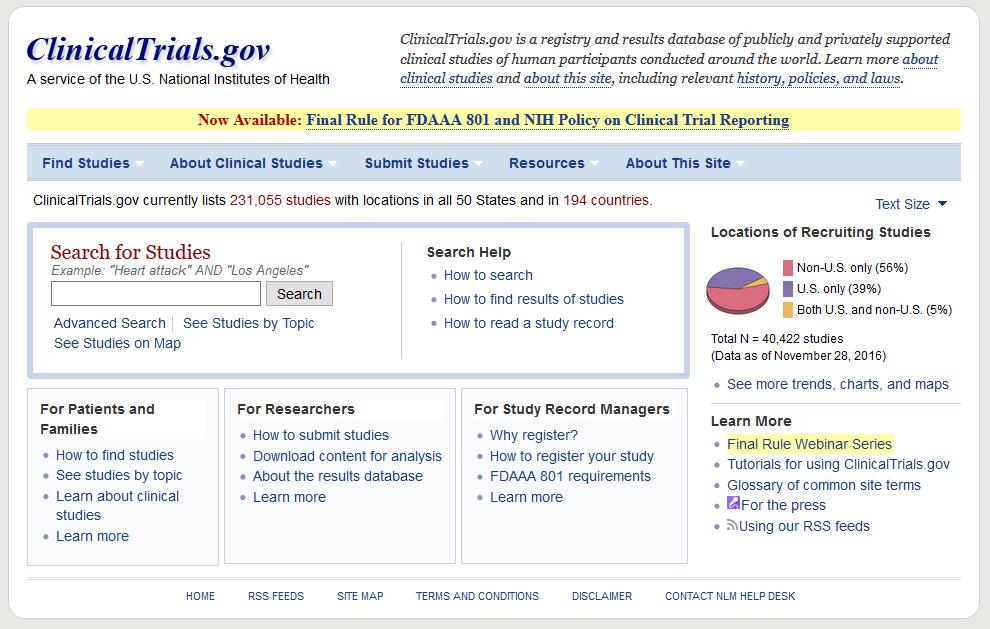Open How to register your study
The height and width of the screenshot is (629, 990).
tap(572, 456)
